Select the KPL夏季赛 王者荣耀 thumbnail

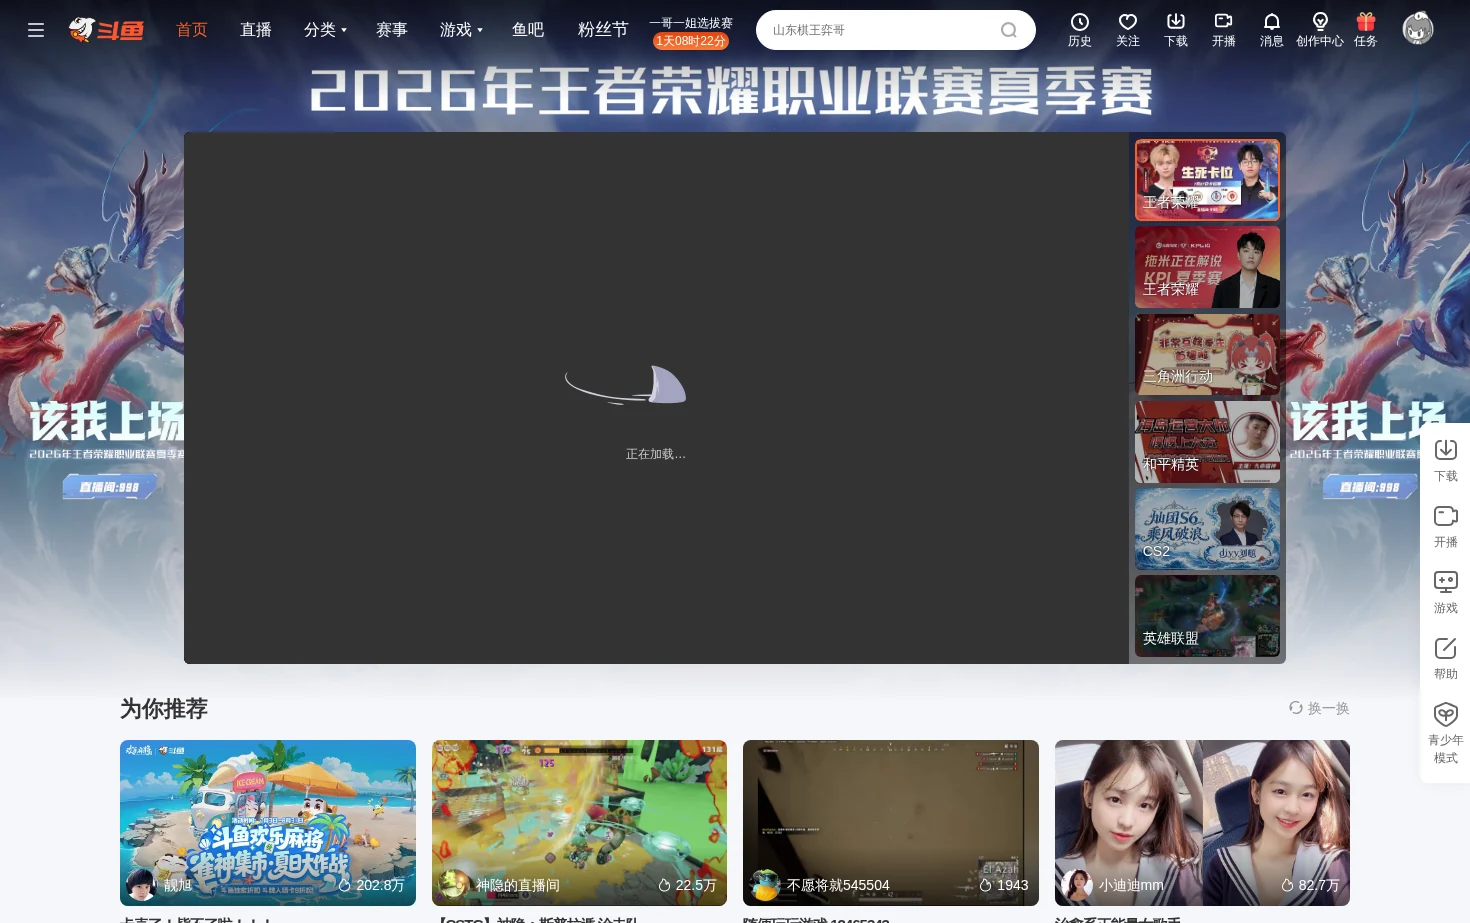coord(1207,267)
